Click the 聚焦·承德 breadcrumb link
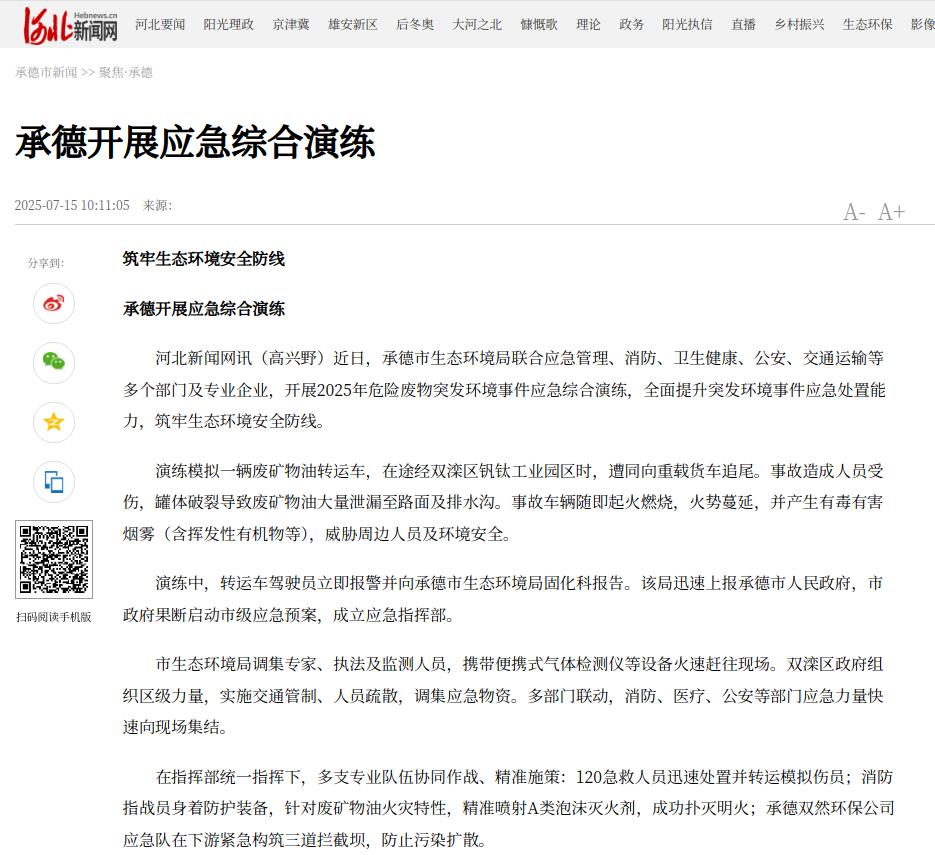This screenshot has height=855, width=935. pos(126,73)
